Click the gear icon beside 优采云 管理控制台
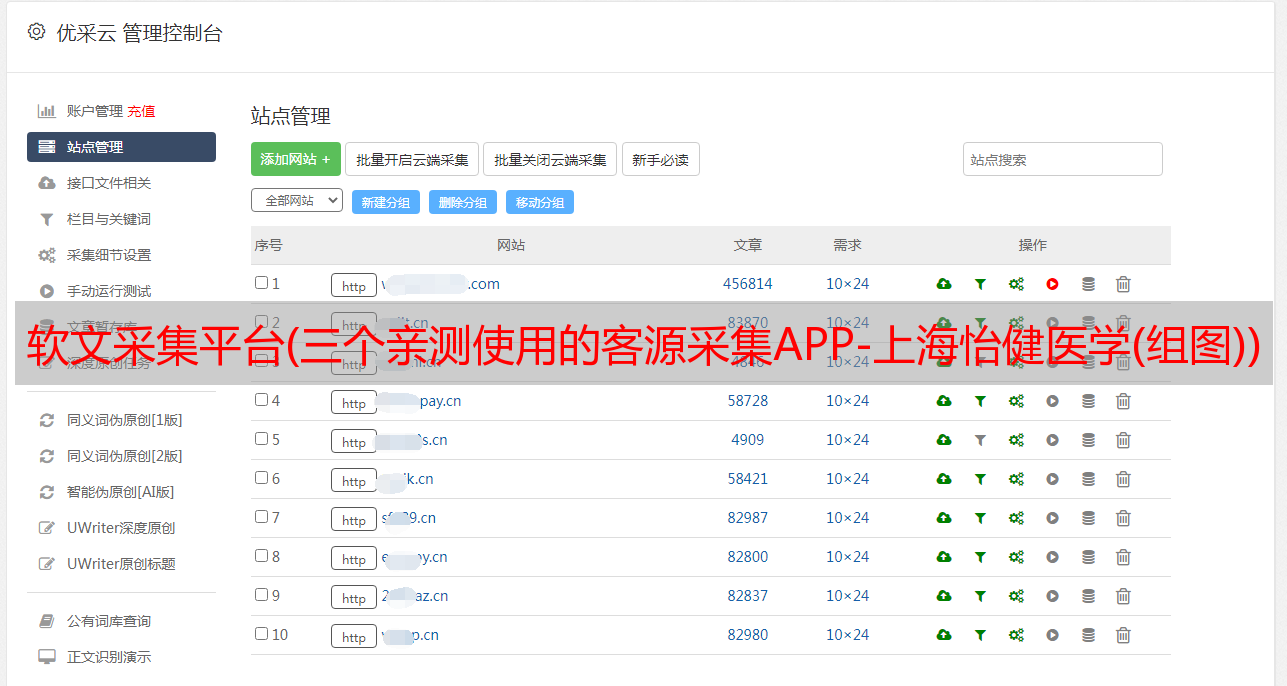Screen dimensions: 1287x686 (36, 32)
